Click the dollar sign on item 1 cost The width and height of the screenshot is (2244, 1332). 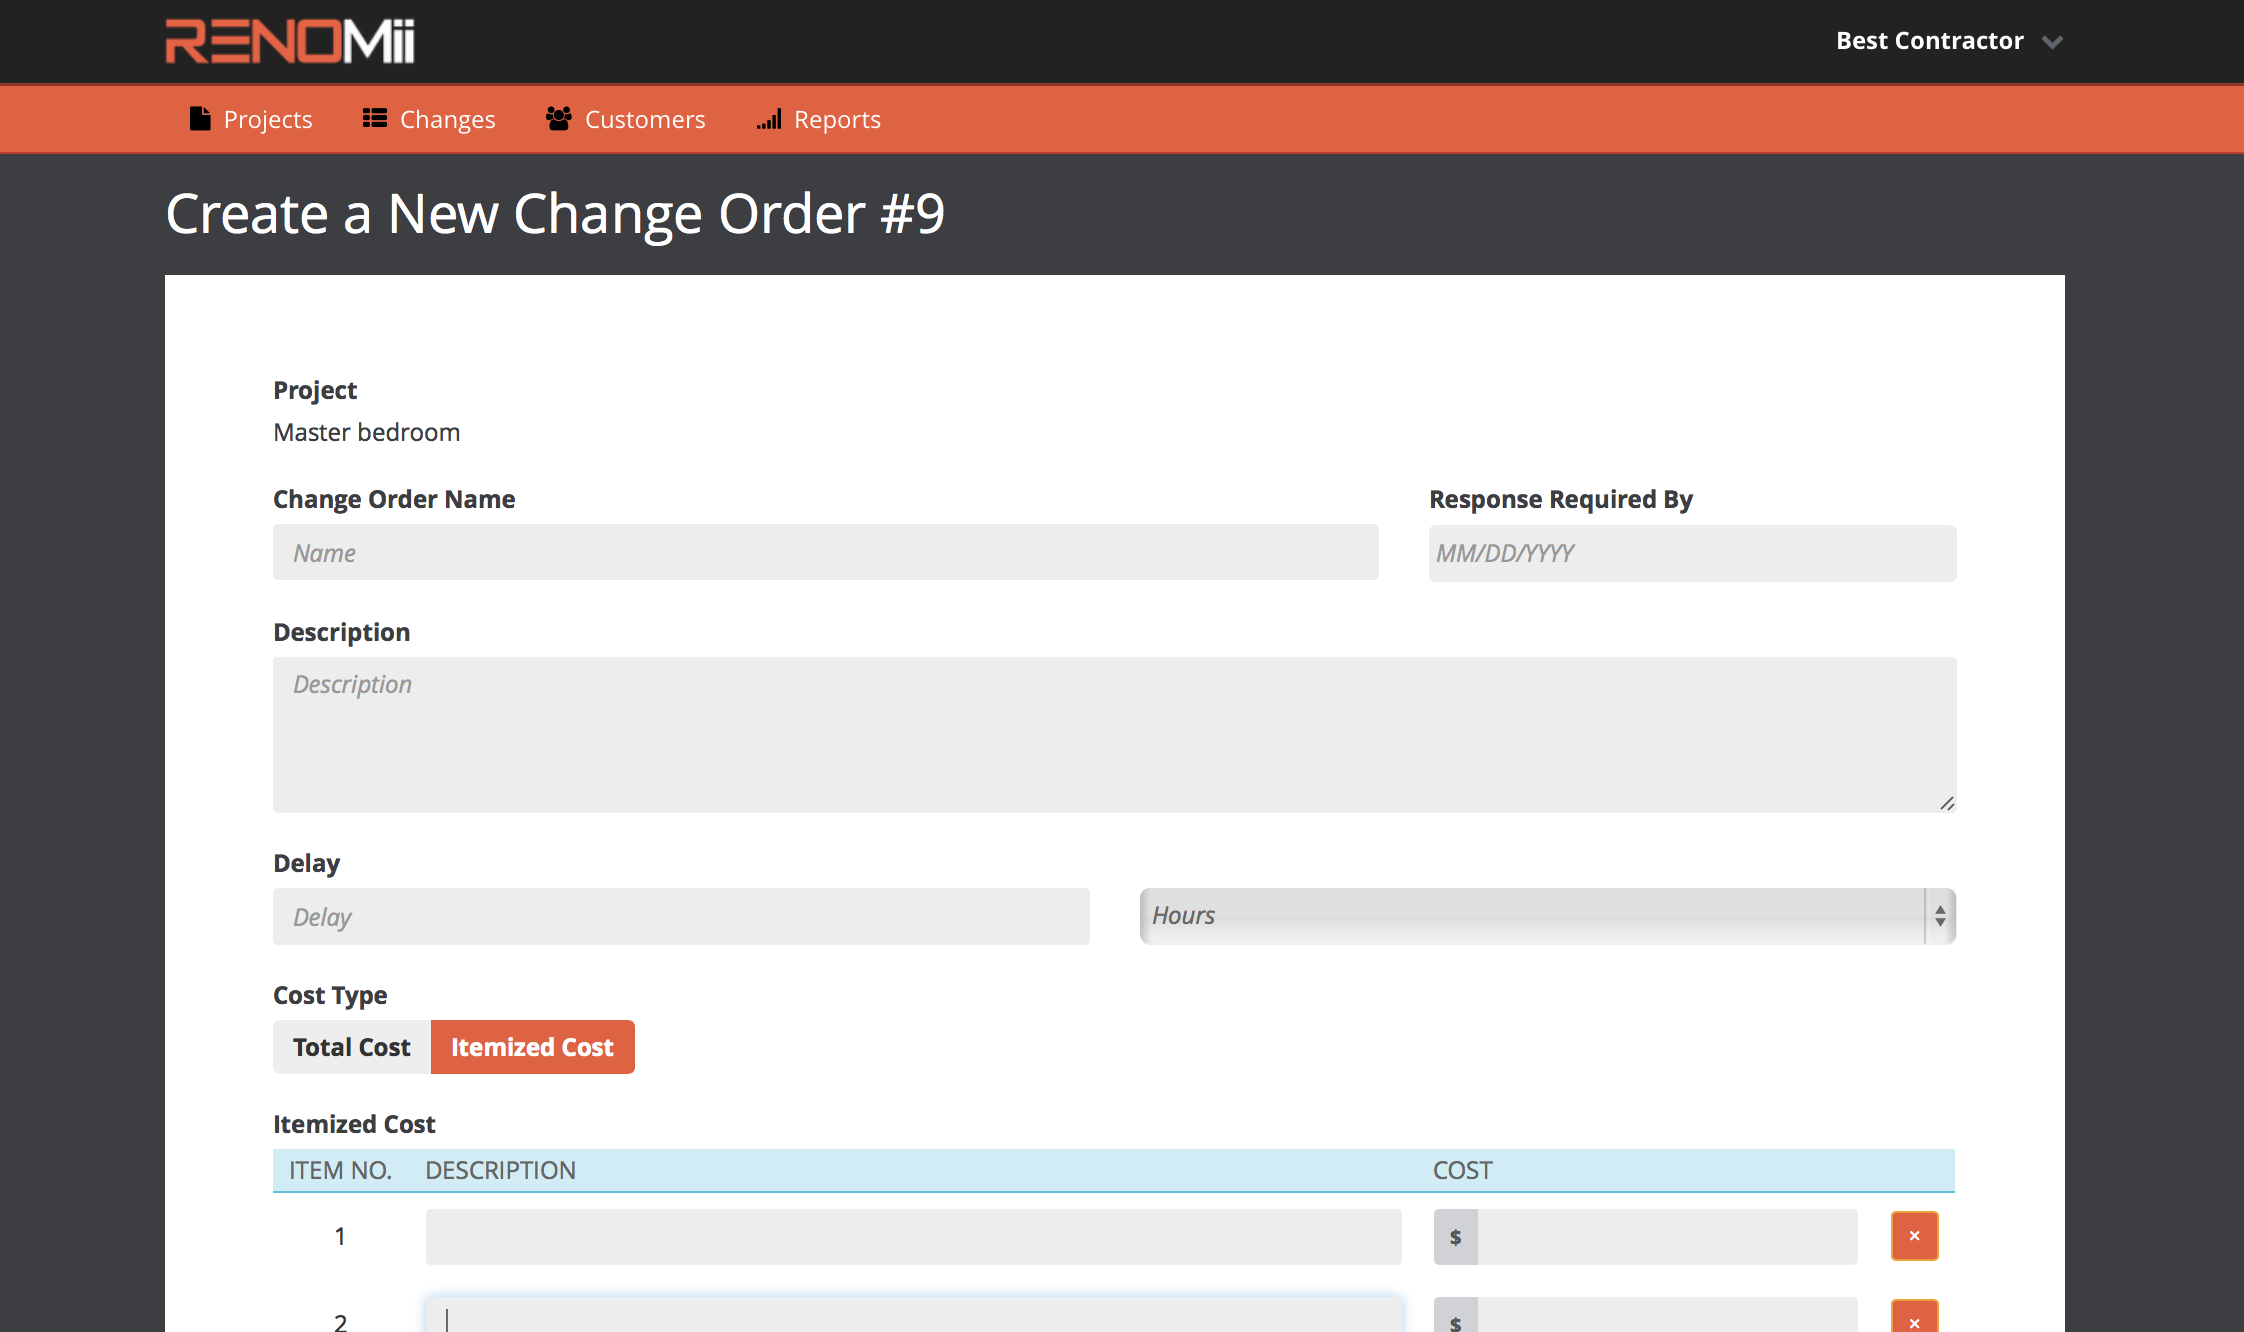(1455, 1237)
